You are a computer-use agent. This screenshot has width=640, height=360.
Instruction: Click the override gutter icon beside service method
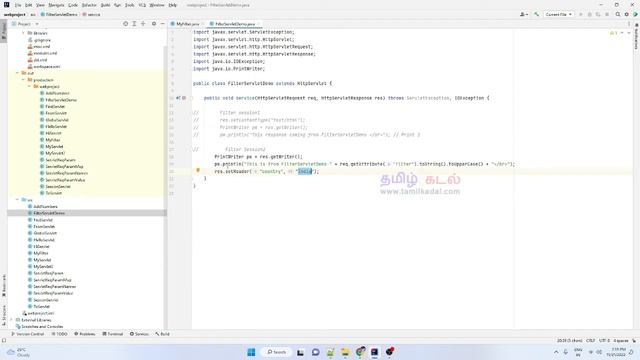(x=178, y=98)
